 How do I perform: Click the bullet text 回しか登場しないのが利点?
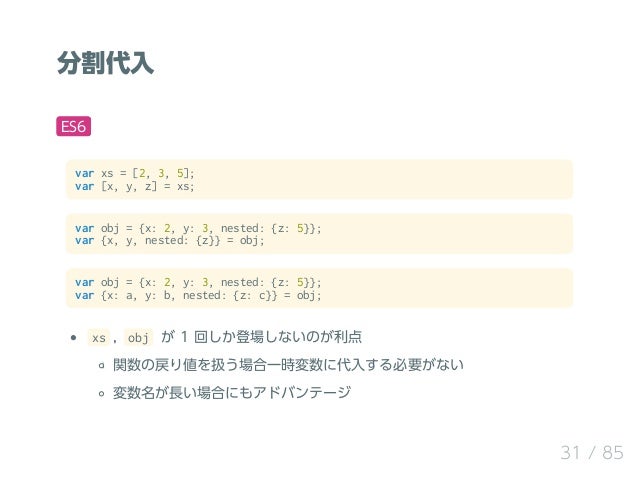[x=278, y=337]
